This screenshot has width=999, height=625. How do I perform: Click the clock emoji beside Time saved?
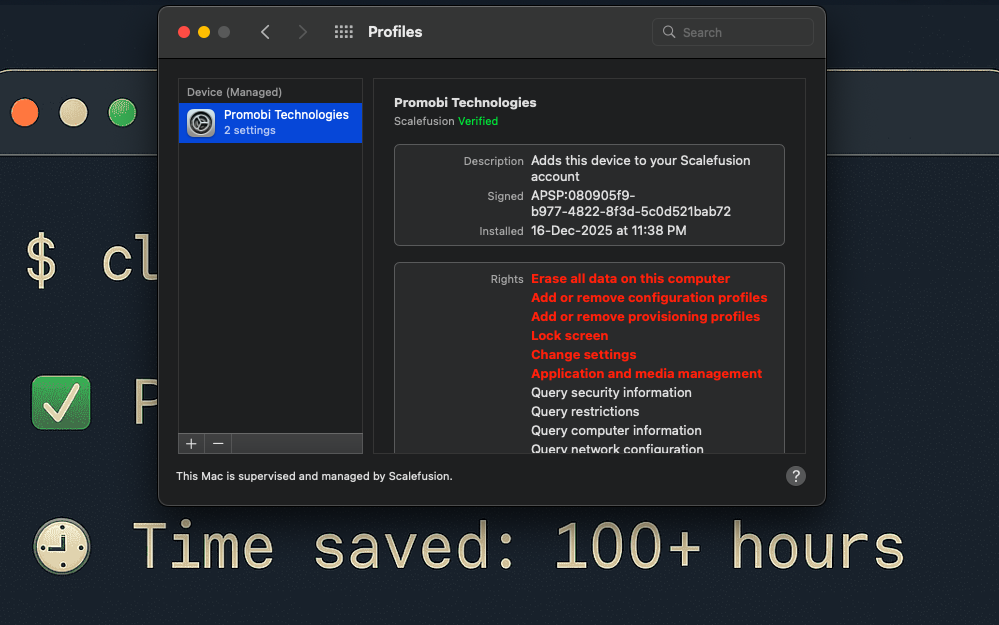coord(62,546)
